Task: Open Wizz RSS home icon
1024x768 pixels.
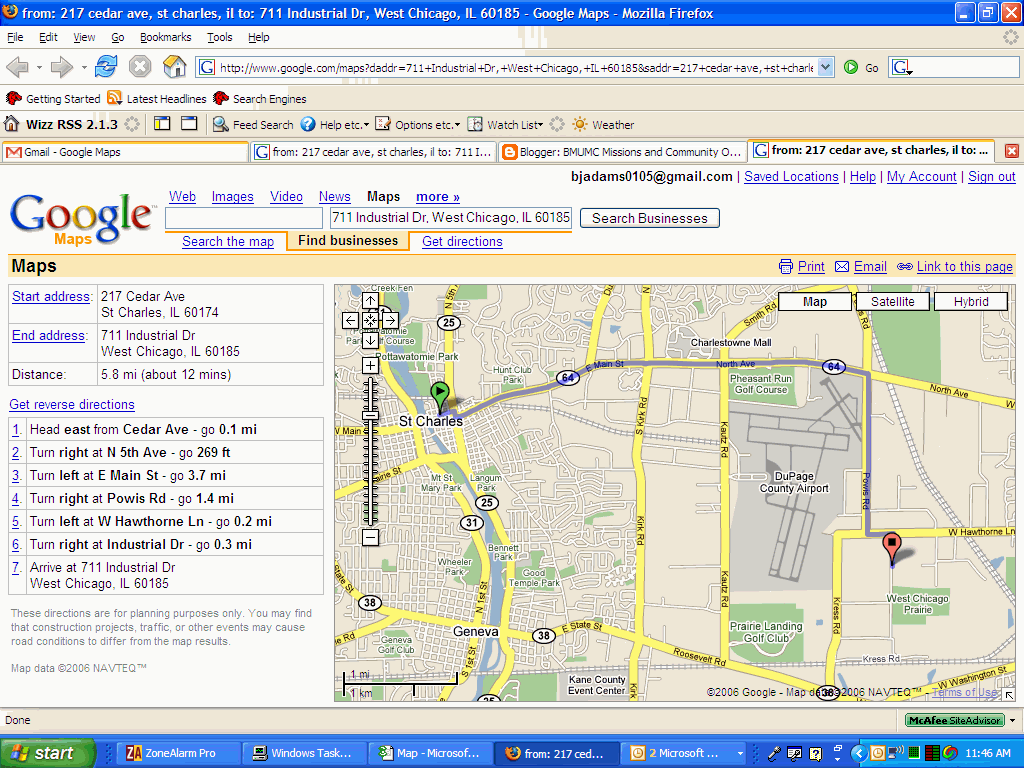Action: pyautogui.click(x=12, y=124)
